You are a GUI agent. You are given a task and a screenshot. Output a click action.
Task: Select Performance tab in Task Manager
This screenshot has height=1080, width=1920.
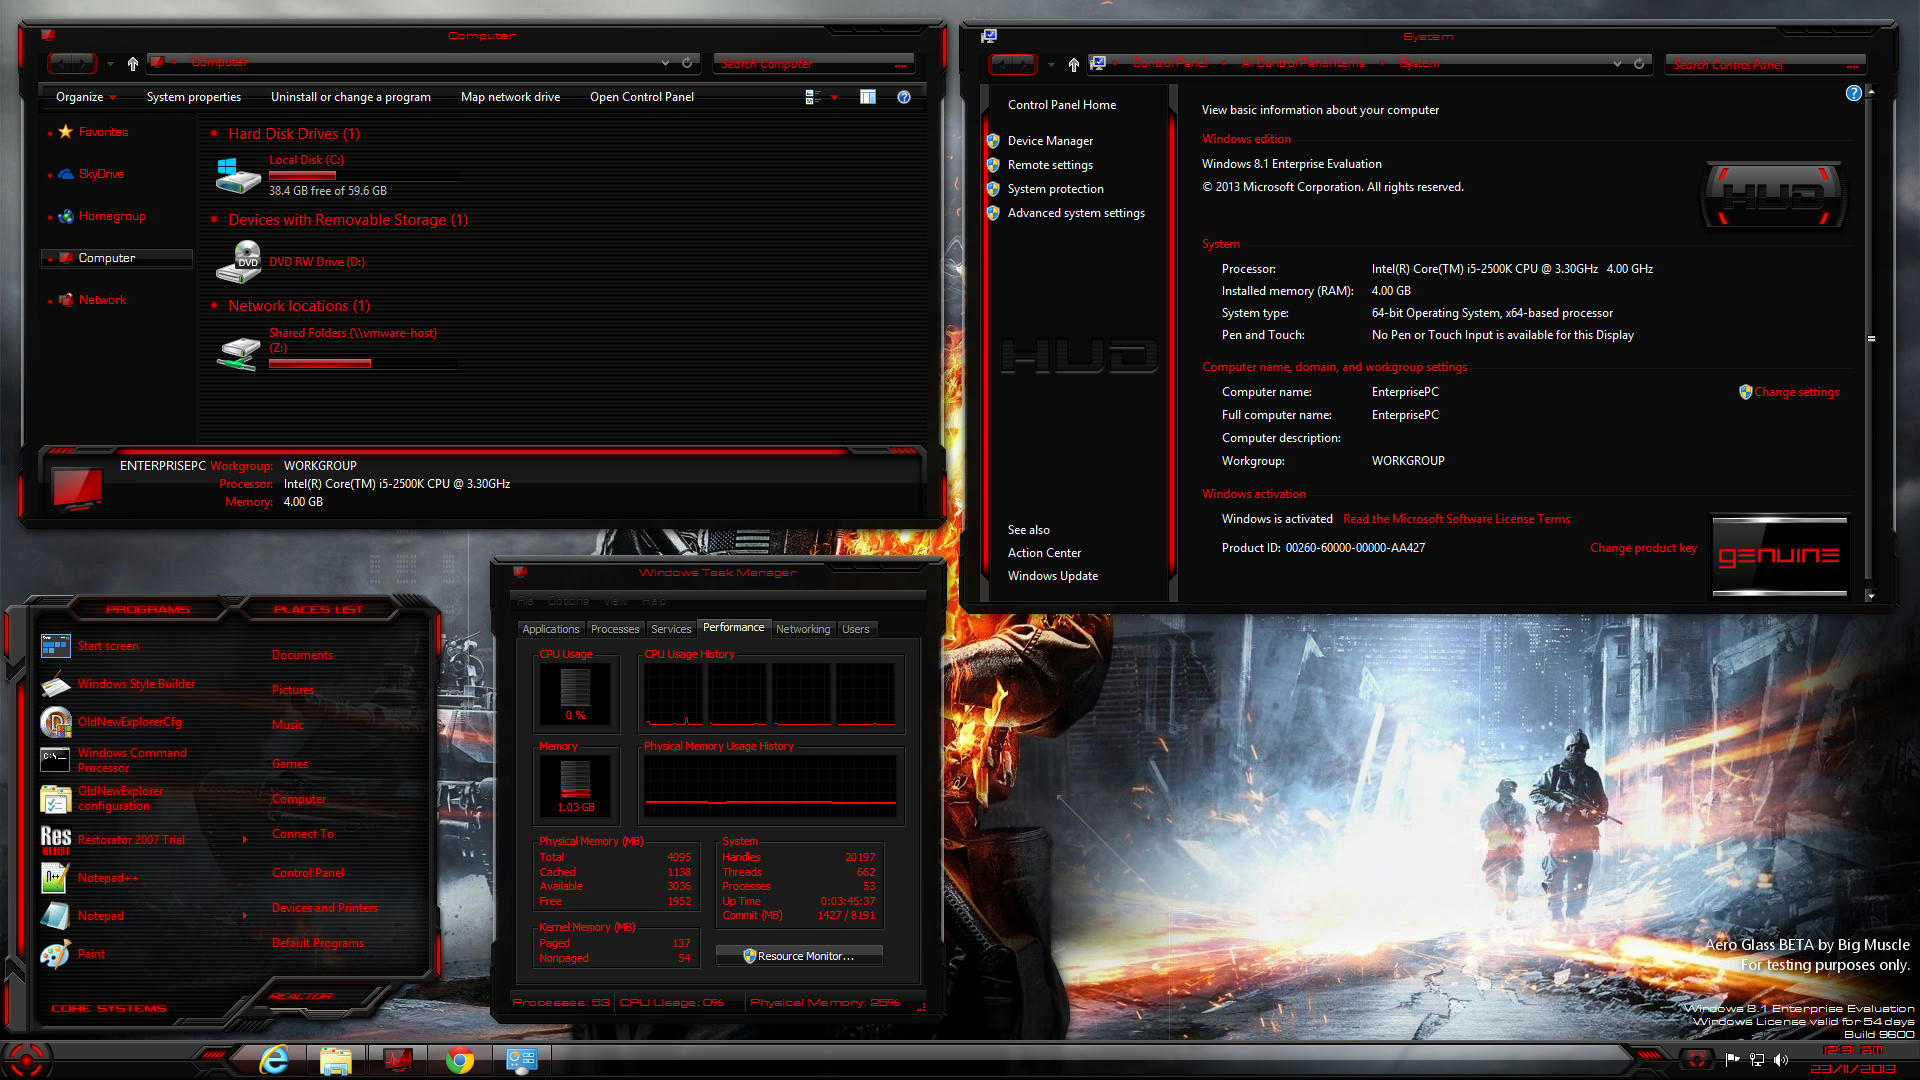pyautogui.click(x=734, y=627)
